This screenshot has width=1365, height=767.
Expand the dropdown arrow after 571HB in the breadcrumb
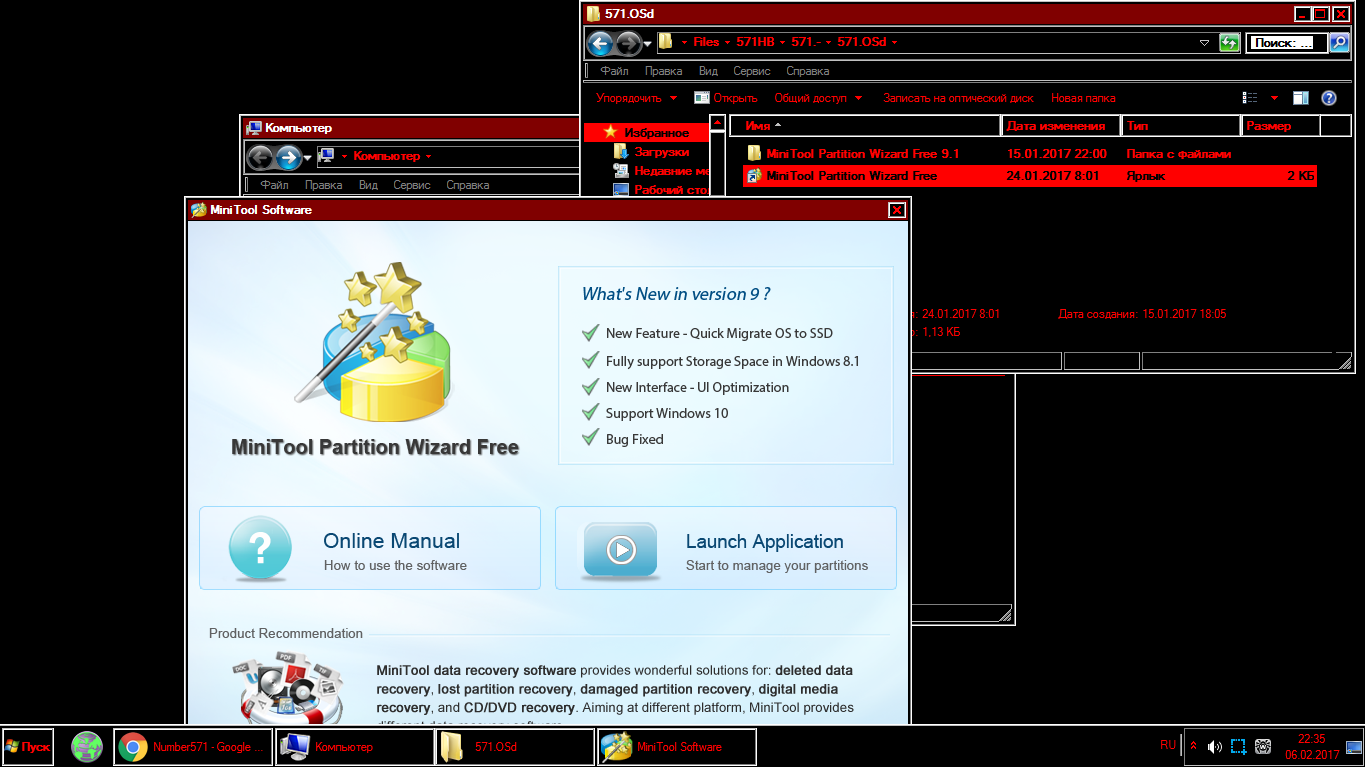point(782,42)
